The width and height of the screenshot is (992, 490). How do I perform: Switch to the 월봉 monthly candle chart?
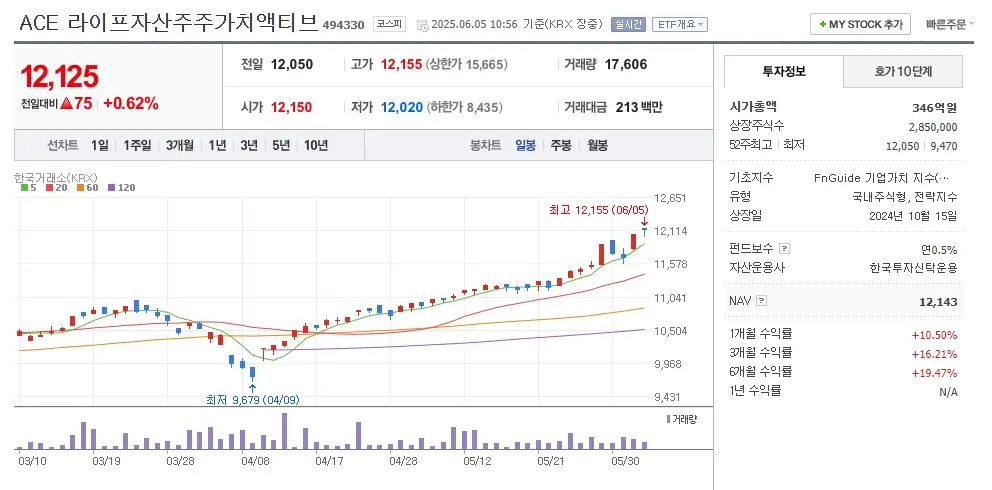597,145
